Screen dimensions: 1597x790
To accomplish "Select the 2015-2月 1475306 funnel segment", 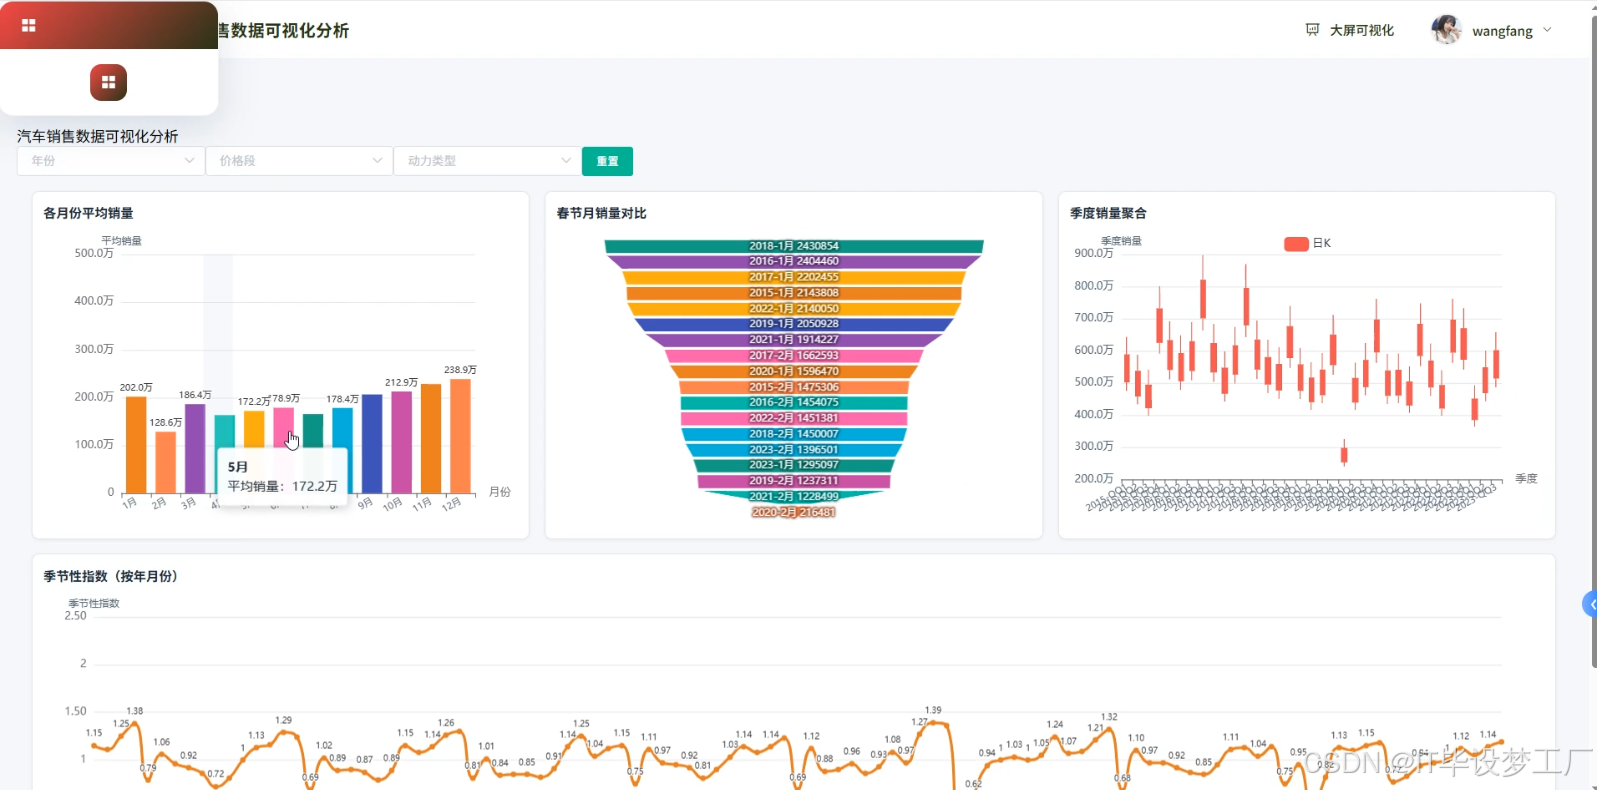I will 794,387.
